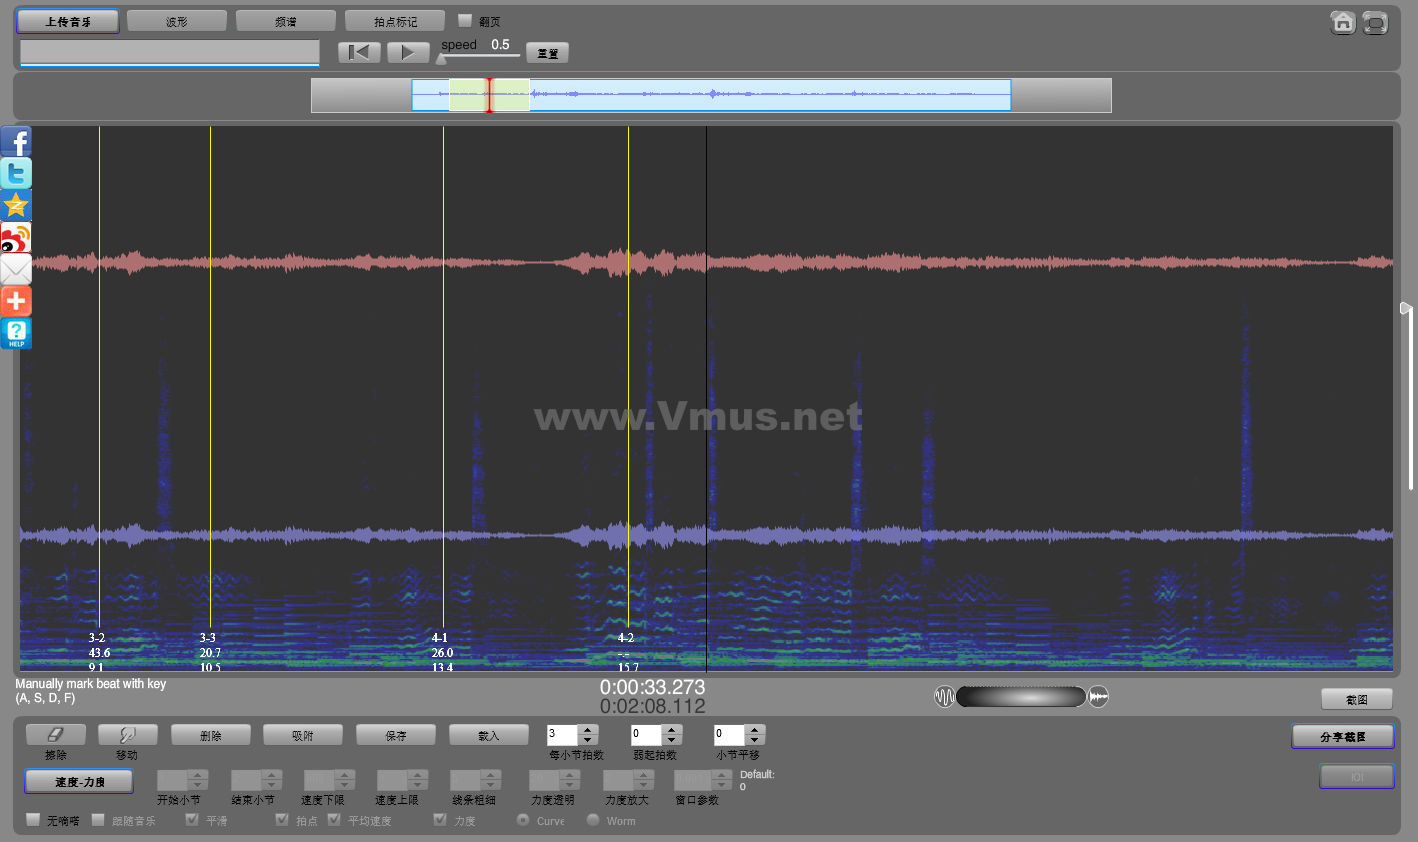Decrease the 小节平移 stepper value
Viewport: 1418px width, 842px height.
[755, 741]
